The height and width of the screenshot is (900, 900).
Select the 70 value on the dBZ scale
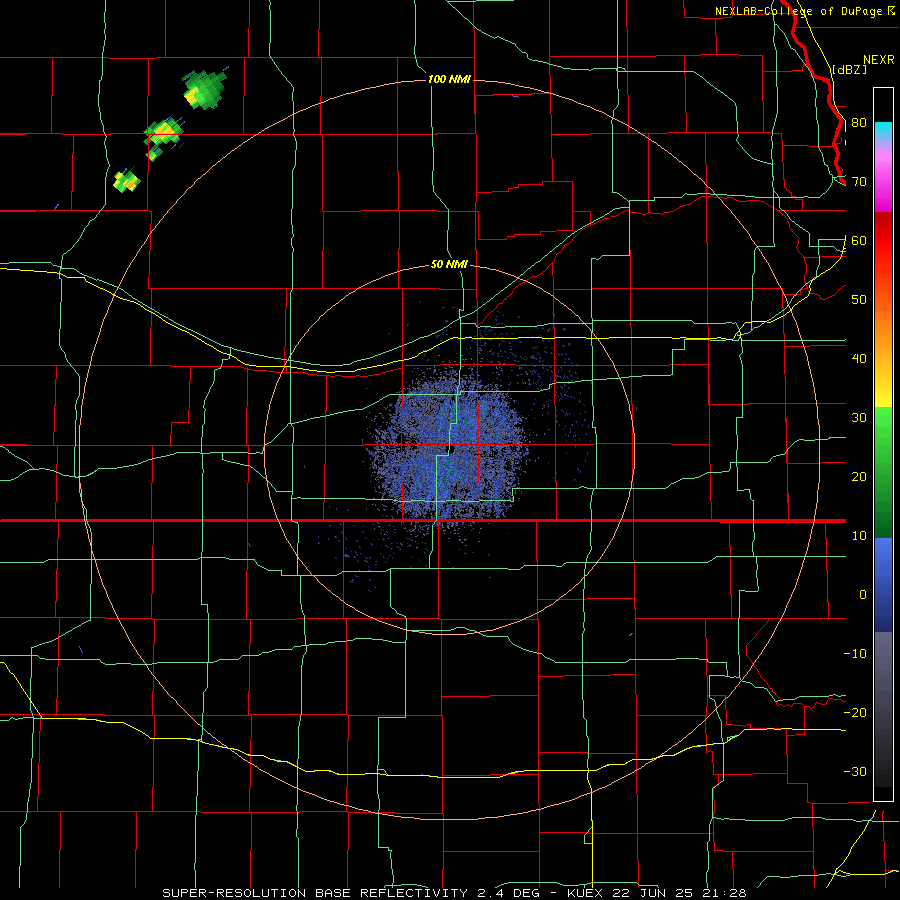coord(859,182)
